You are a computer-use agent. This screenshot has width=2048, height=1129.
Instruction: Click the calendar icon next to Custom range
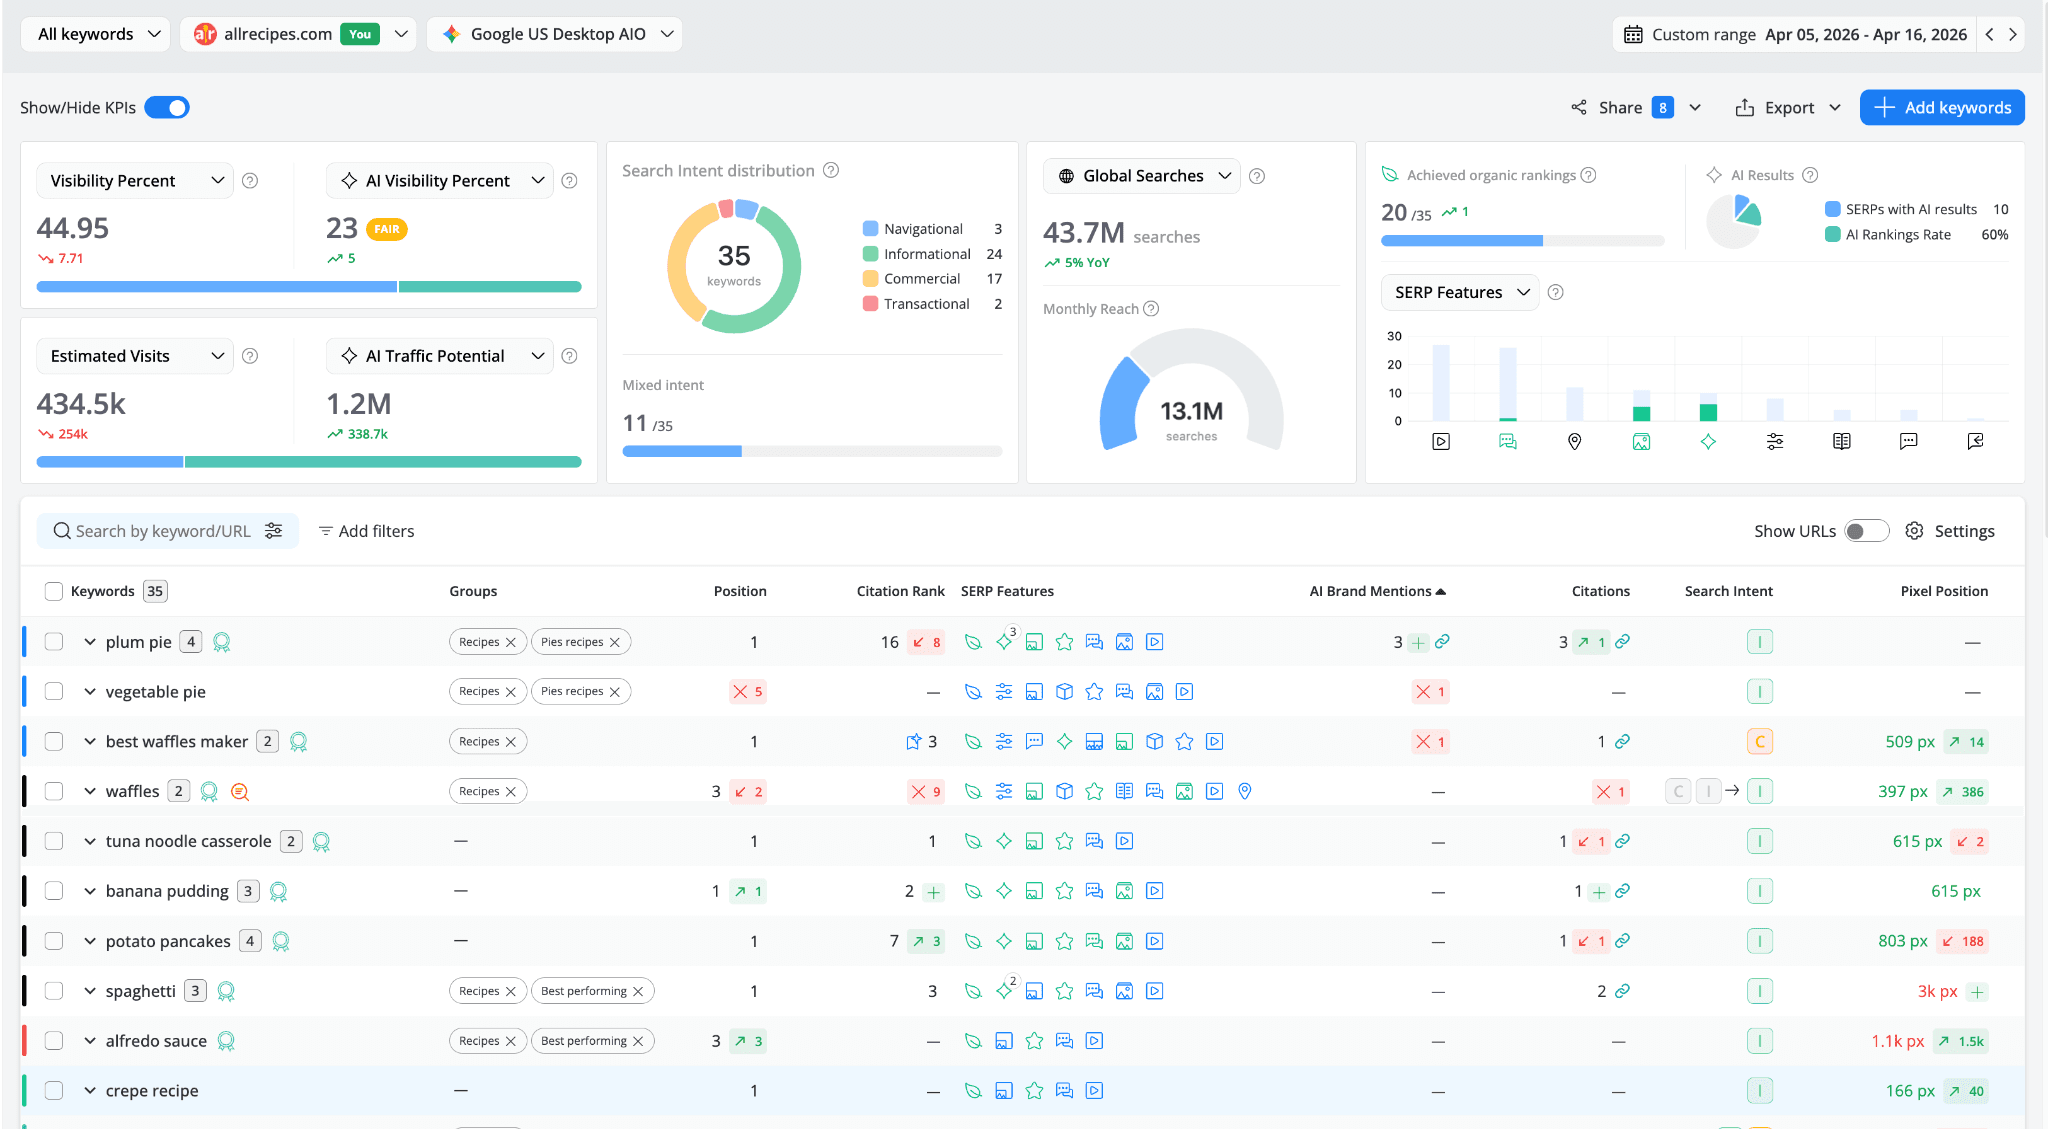(1634, 33)
